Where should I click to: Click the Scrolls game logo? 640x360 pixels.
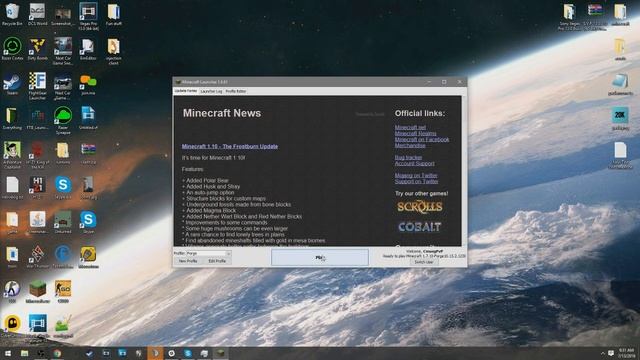pyautogui.click(x=420, y=207)
